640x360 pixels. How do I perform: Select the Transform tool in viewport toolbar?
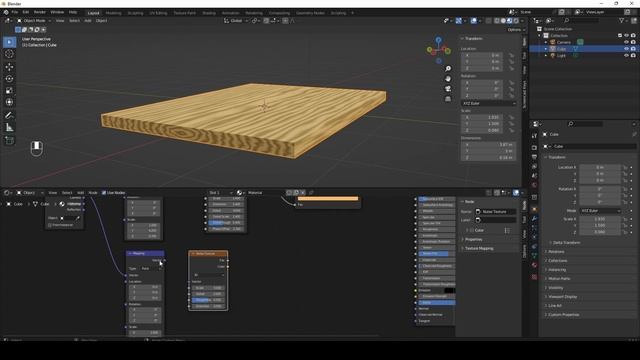9,102
